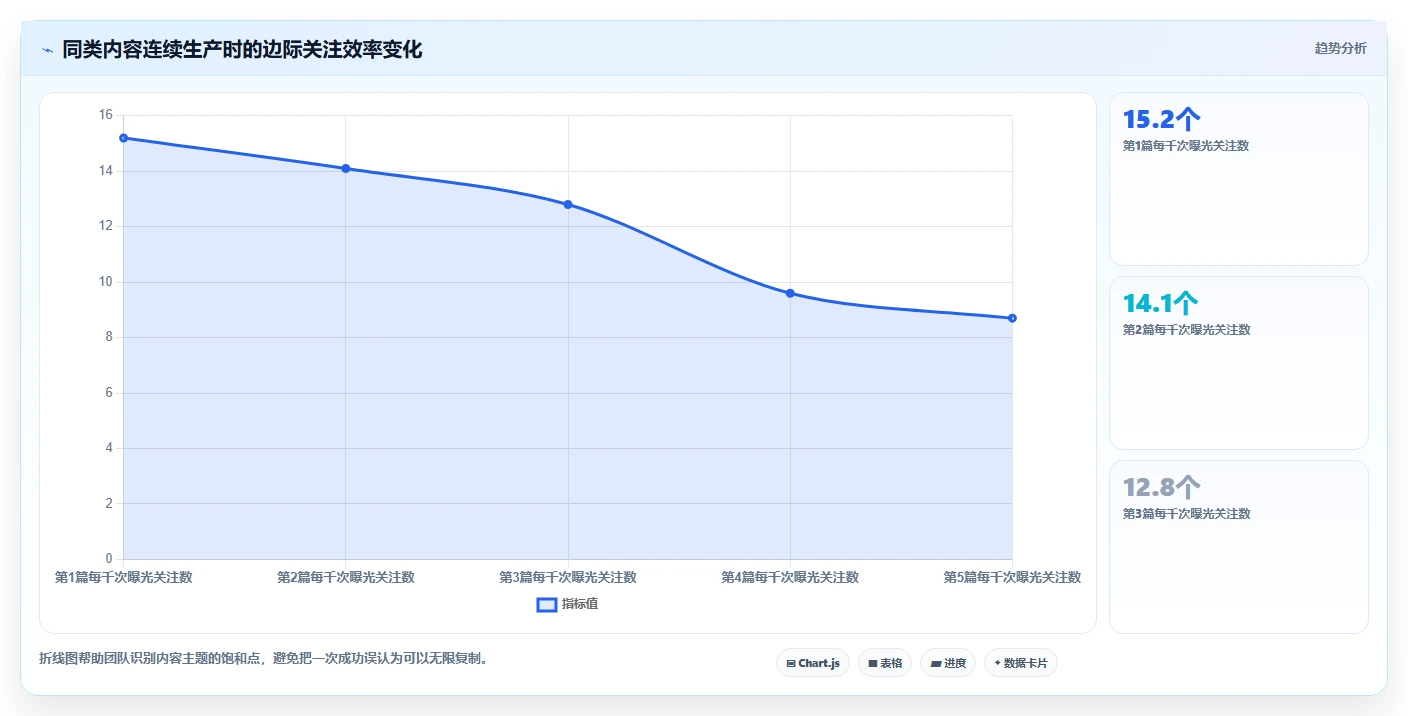Click the card caption under 15.2个
This screenshot has height=716, width=1408.
[x=1186, y=145]
